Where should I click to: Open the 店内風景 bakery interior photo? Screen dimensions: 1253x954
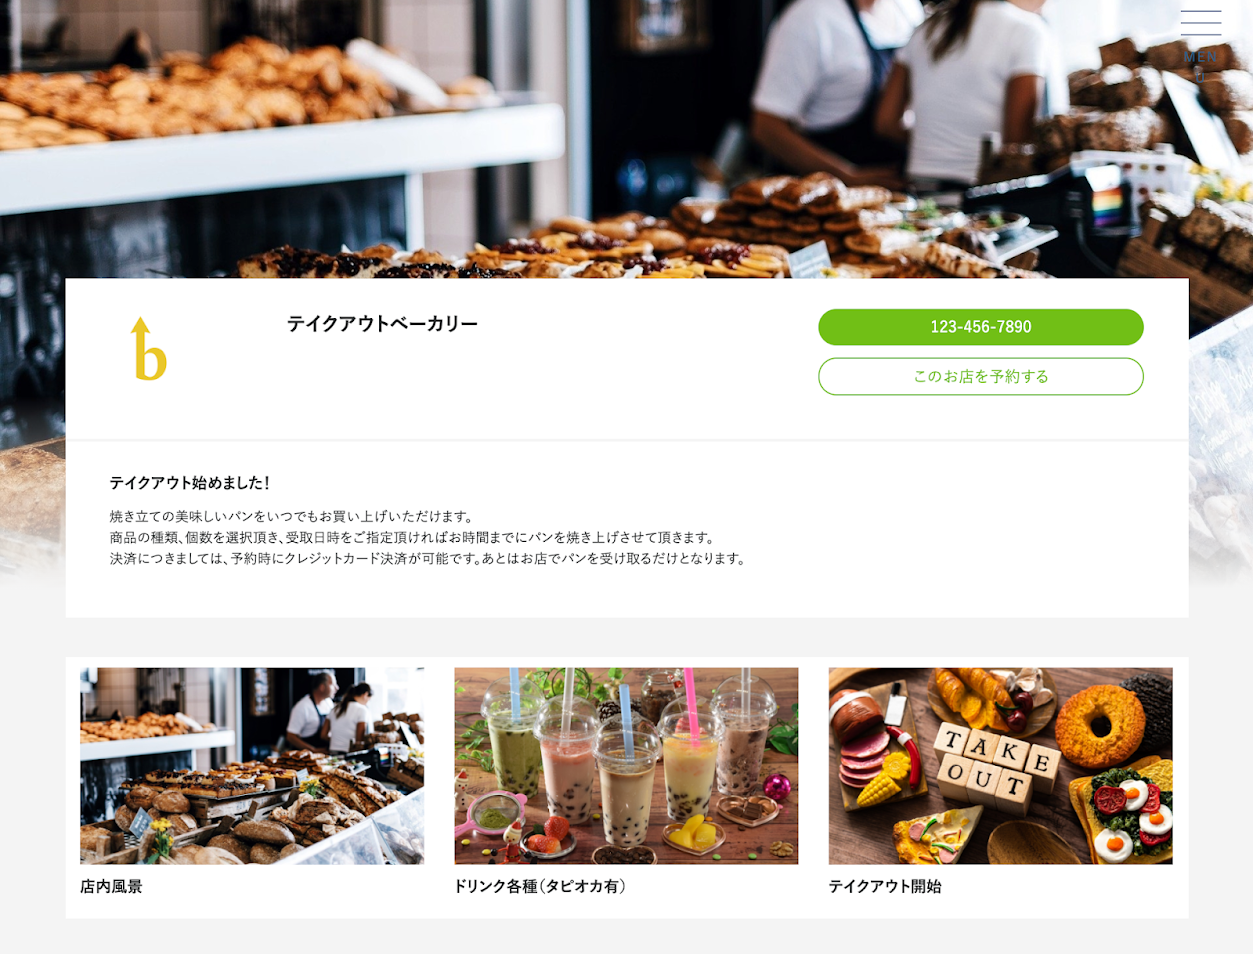point(252,766)
